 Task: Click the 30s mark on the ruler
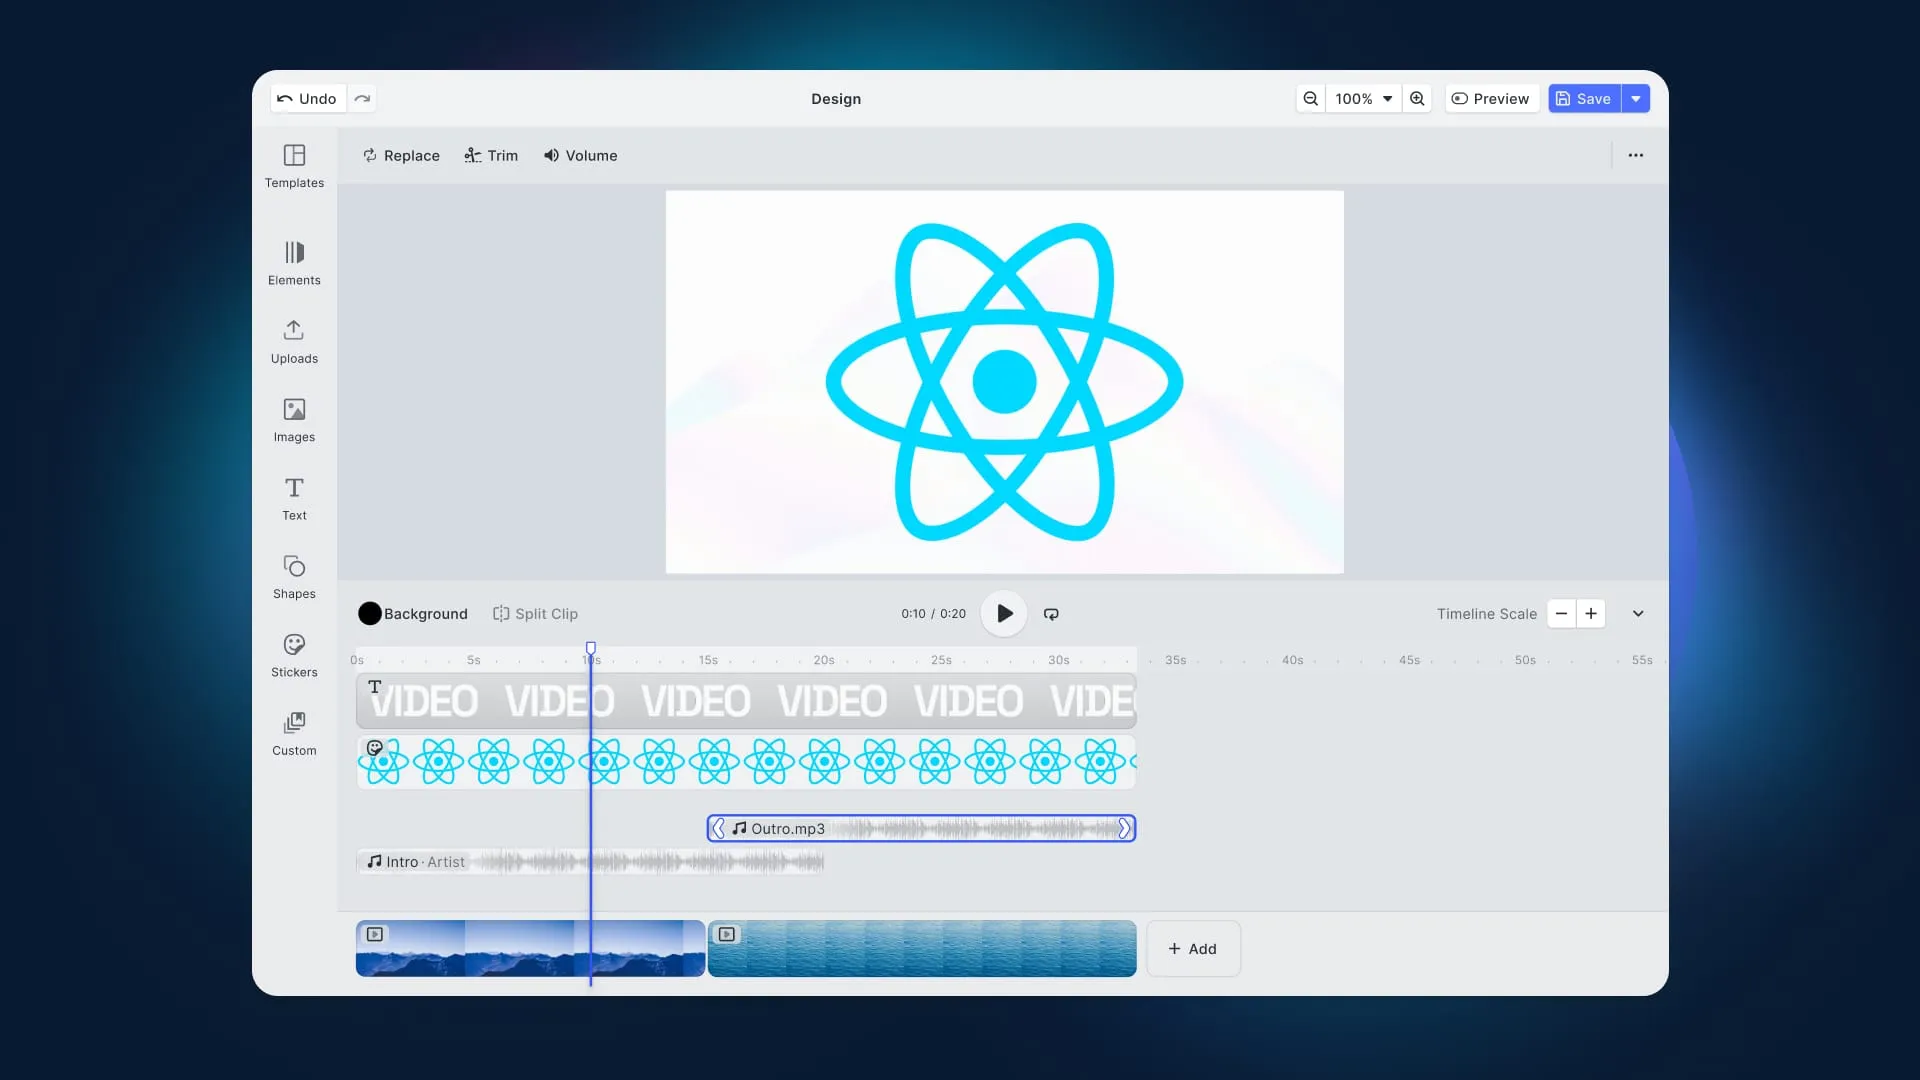click(1059, 660)
